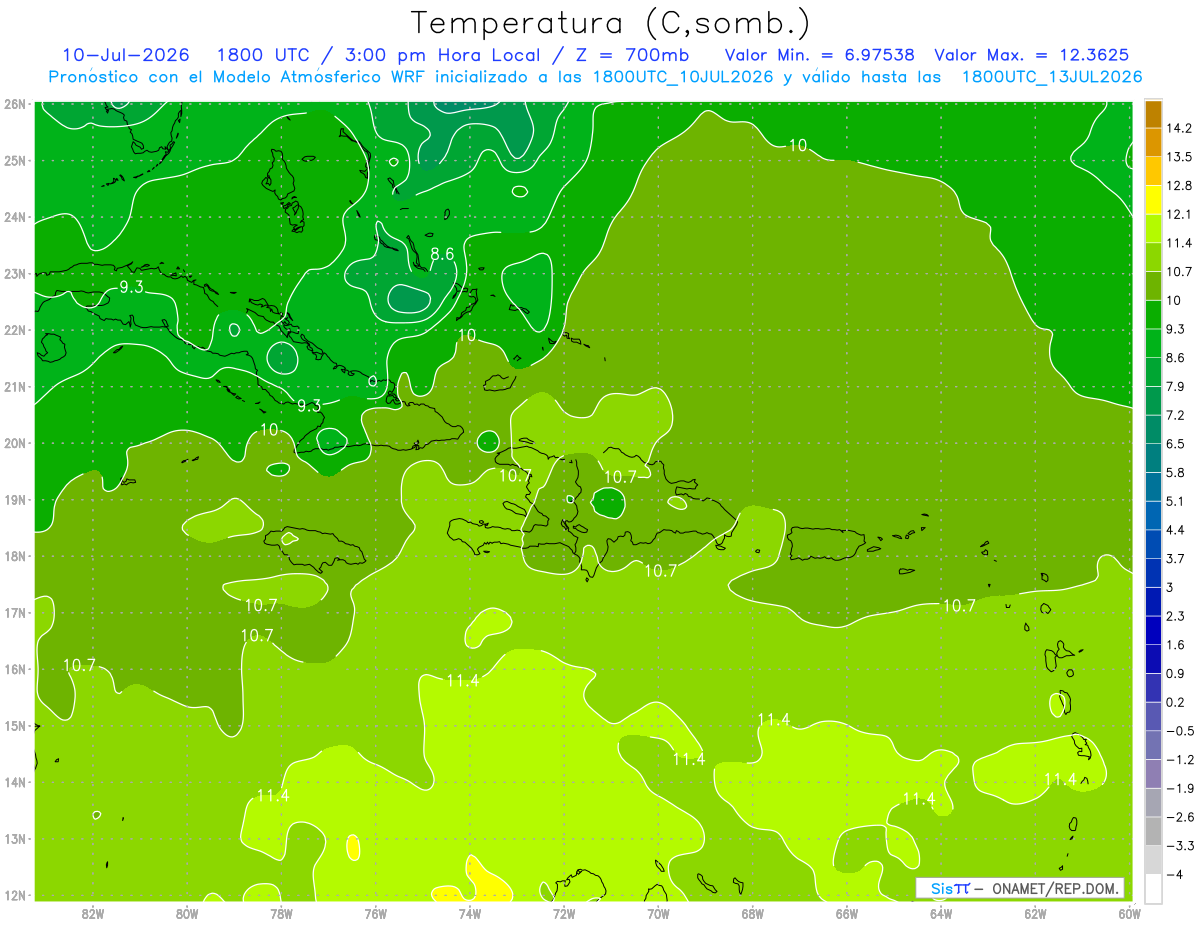Click the colorbar scale label -2.6
1200x927 pixels.
point(1181,816)
